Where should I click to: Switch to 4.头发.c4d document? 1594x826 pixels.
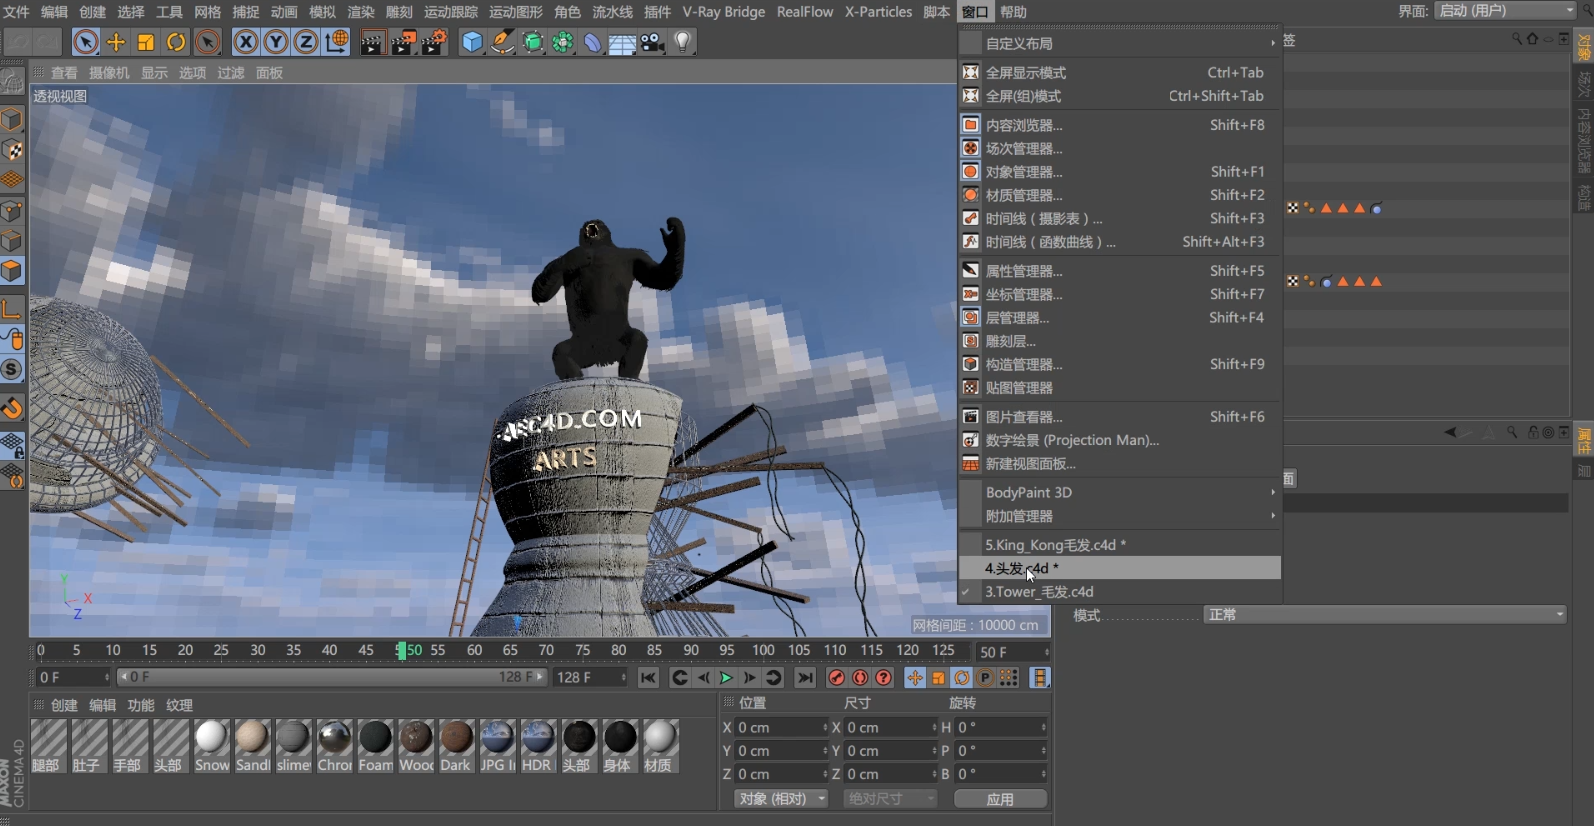pyautogui.click(x=1120, y=568)
